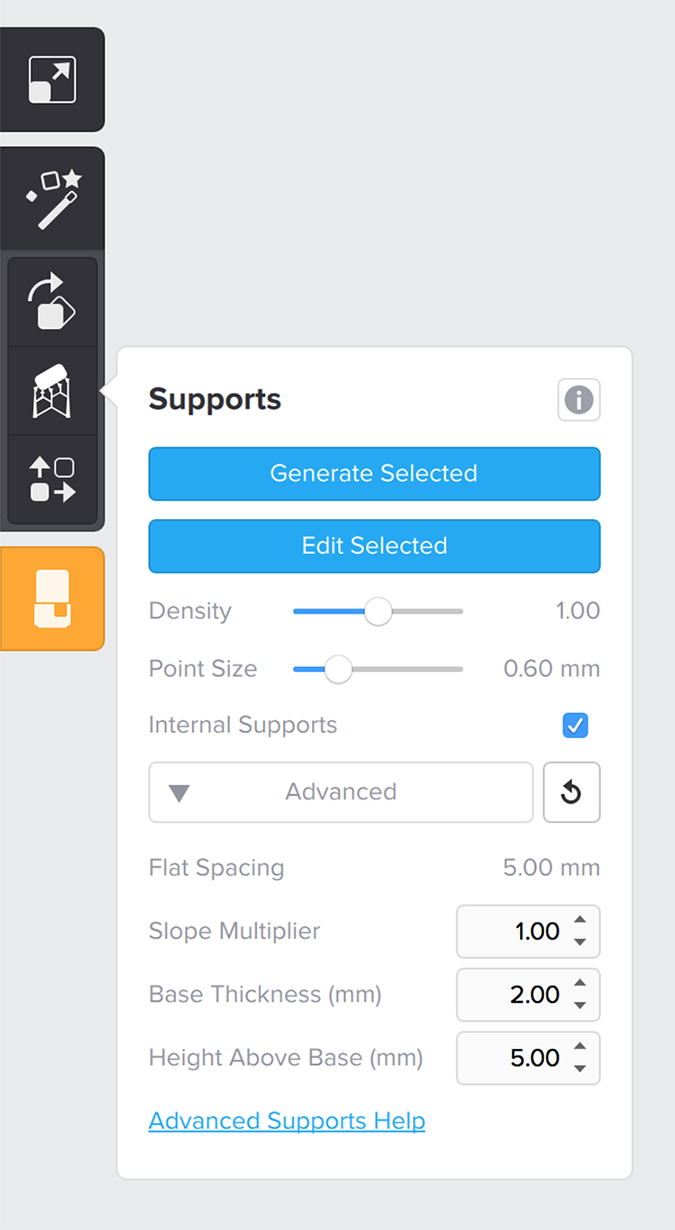Viewport: 675px width, 1230px height.
Task: Open the Orientation tool
Action: pos(53,302)
